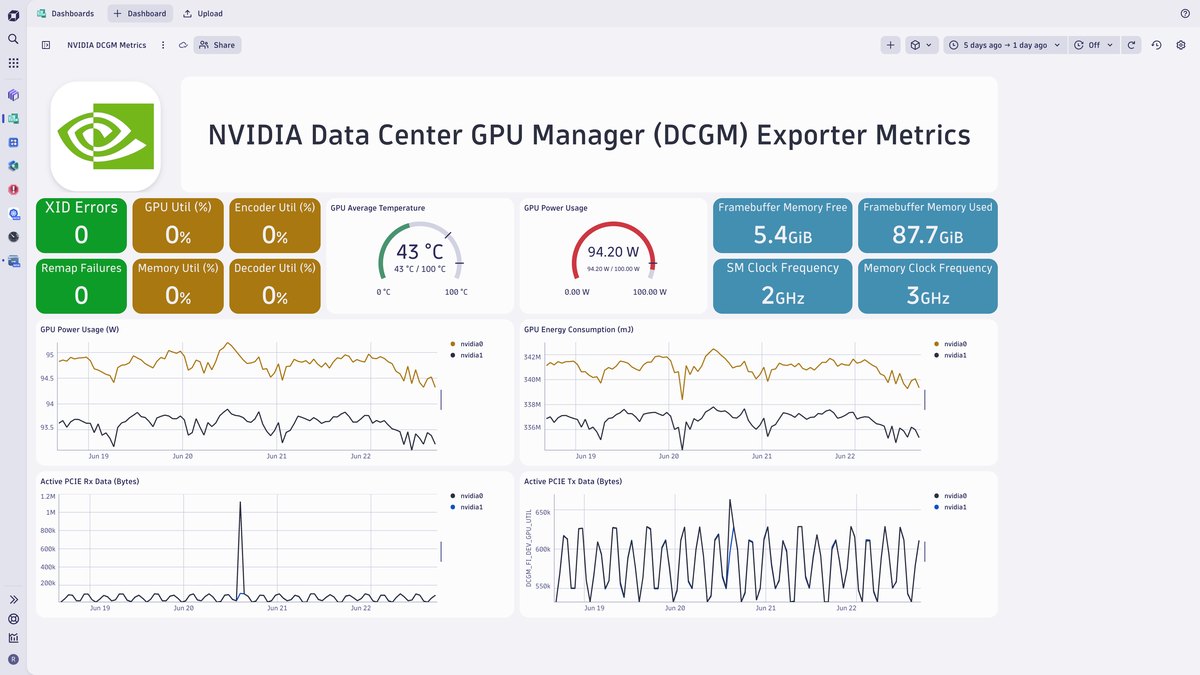The width and height of the screenshot is (1200, 675).
Task: Create a new Dashboard tab
Action: coord(140,14)
